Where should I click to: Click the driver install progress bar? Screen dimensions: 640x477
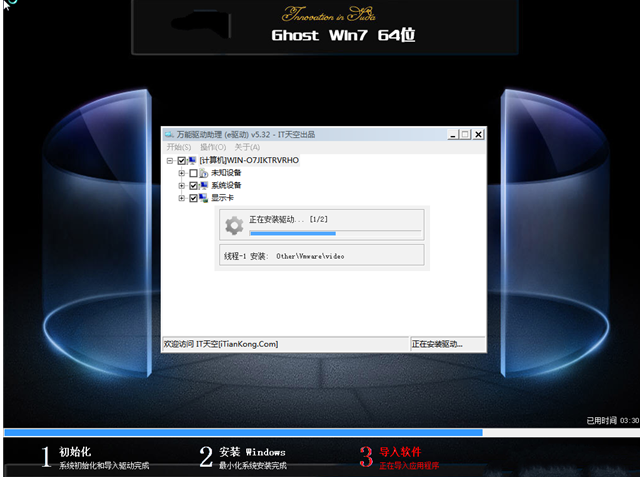(x=335, y=233)
